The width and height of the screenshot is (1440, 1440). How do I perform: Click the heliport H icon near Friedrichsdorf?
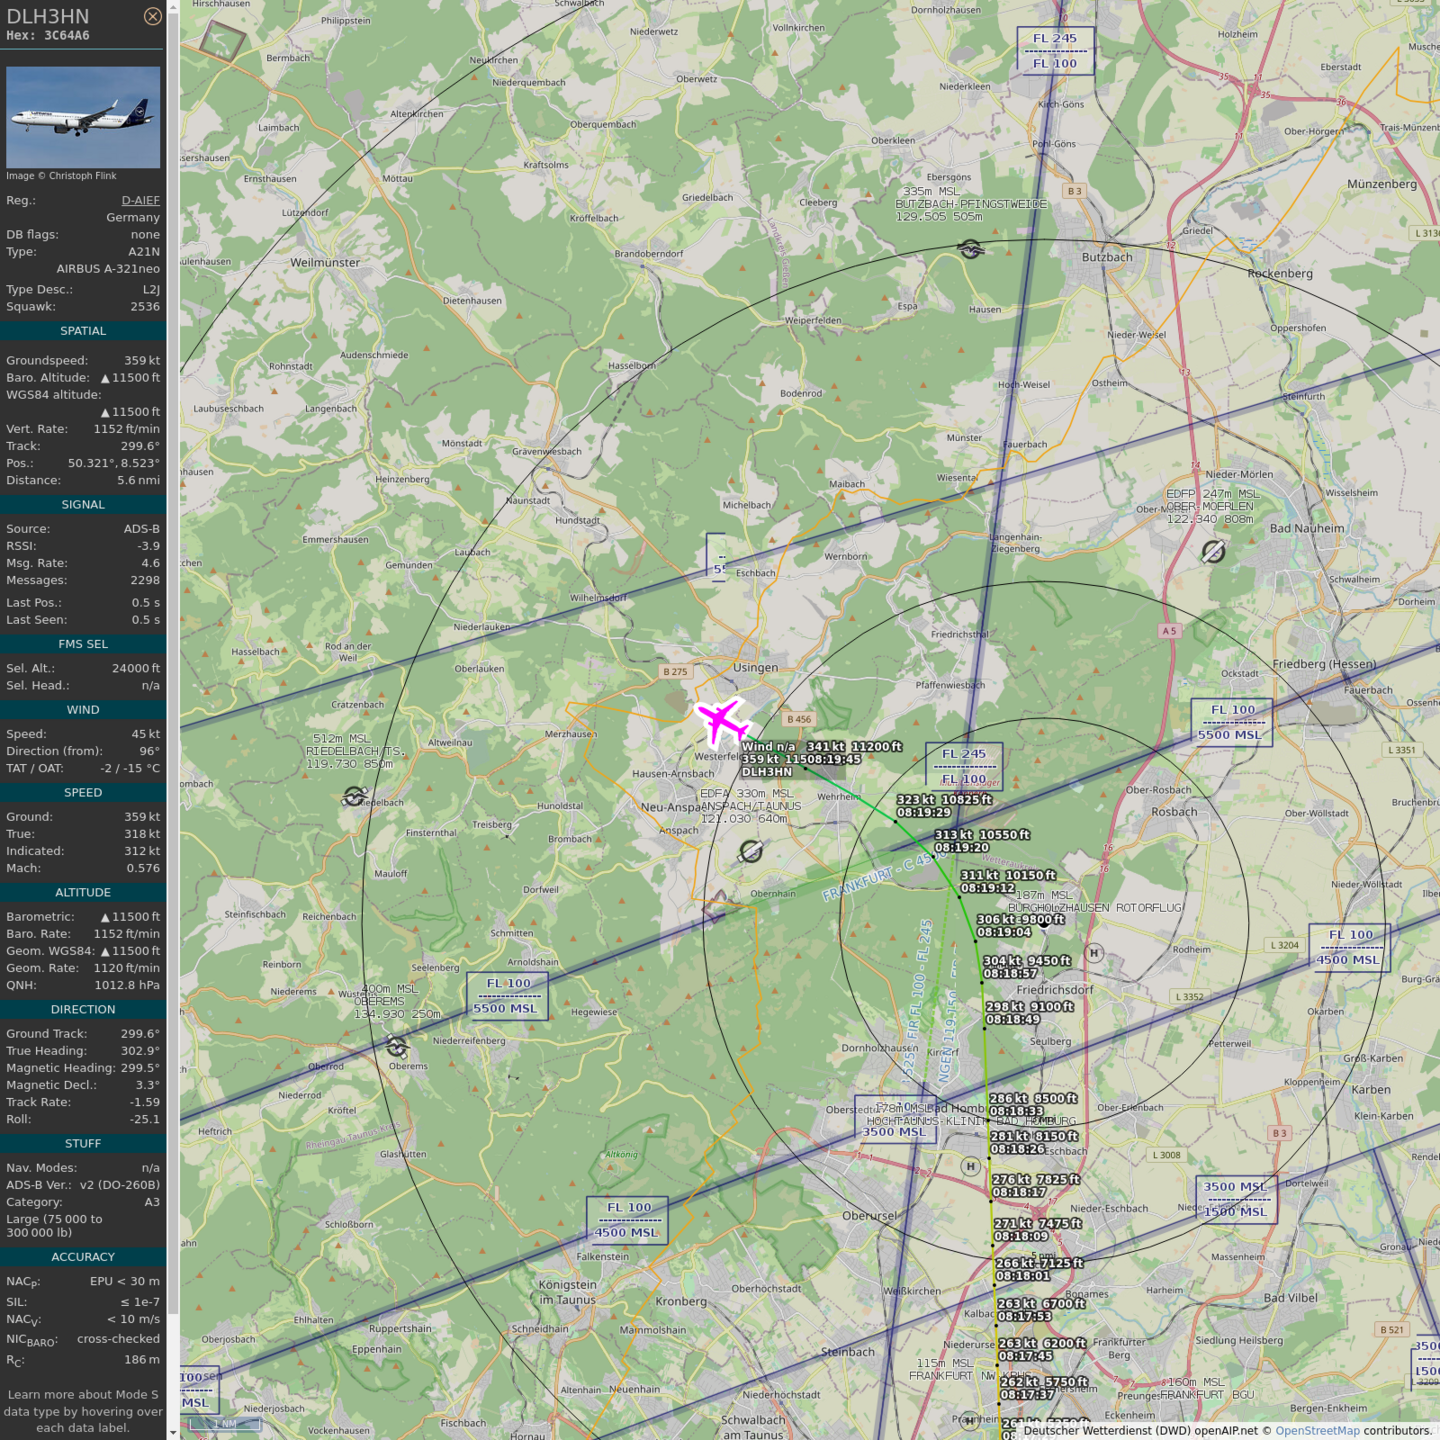point(1094,953)
